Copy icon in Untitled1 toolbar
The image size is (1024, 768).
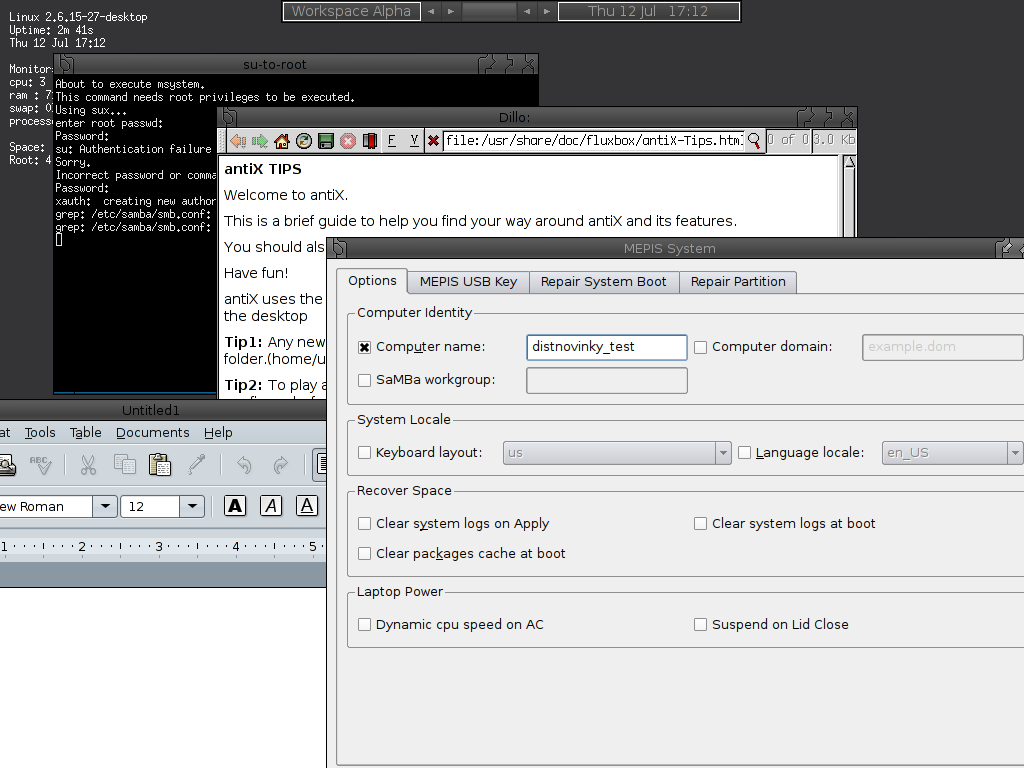click(x=124, y=465)
